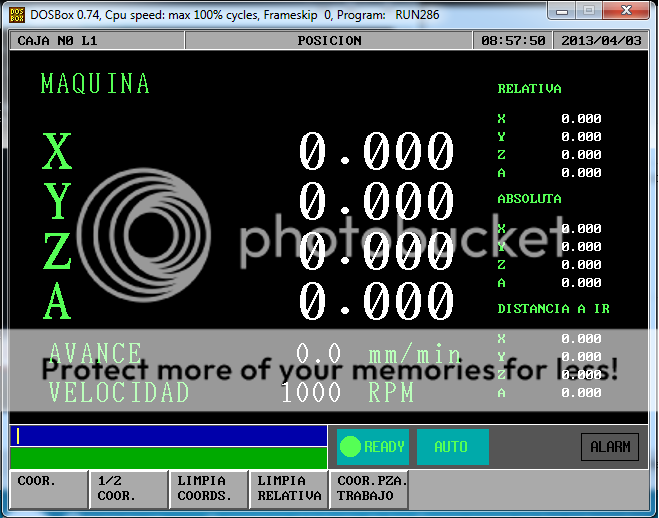
Task: Click the green status bar below the input
Action: point(168,458)
